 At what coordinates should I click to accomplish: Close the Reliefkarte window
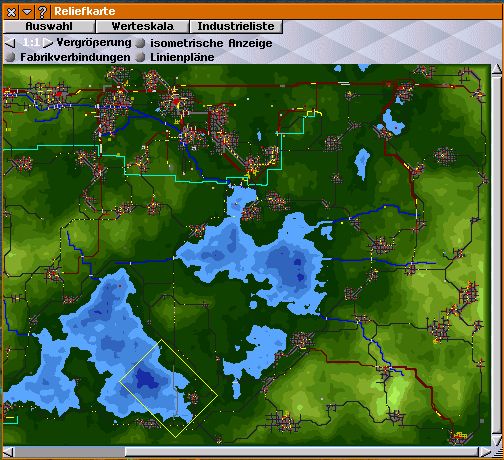[11, 12]
